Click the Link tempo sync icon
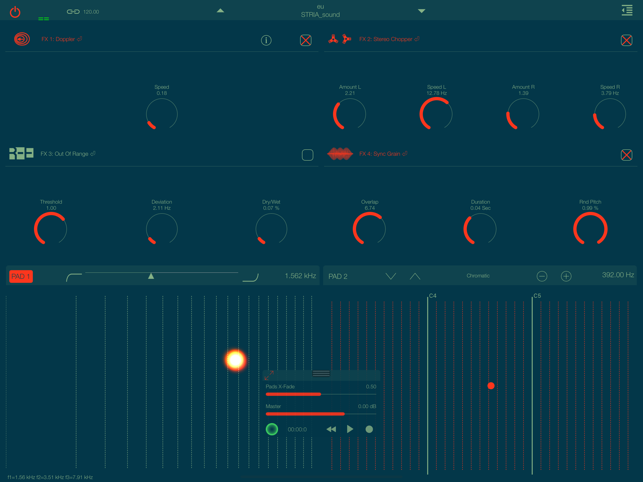Screen dimensions: 643x482 (73, 12)
